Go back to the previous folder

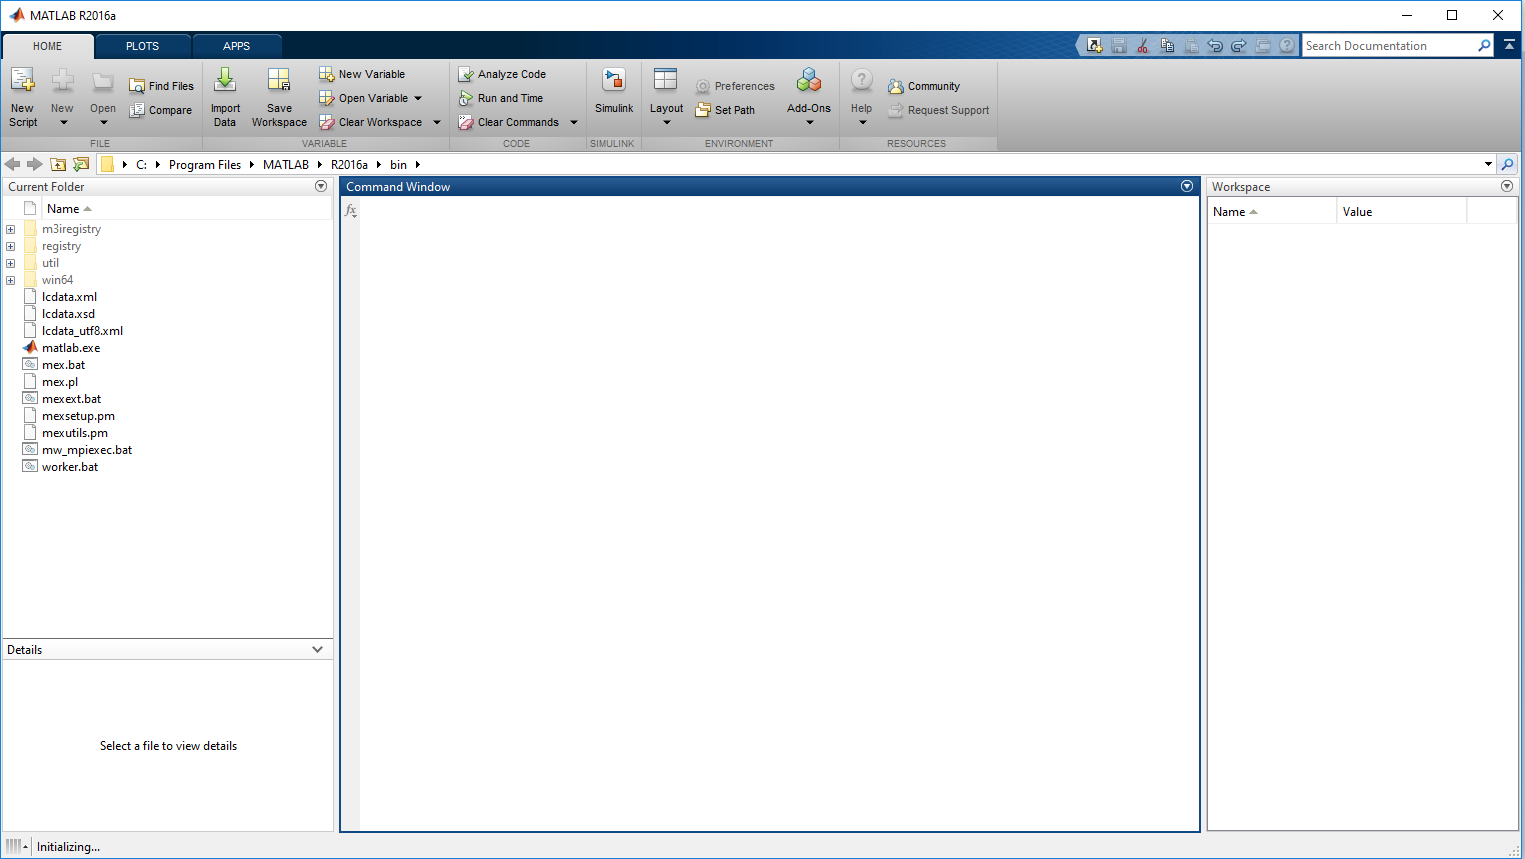click(12, 164)
